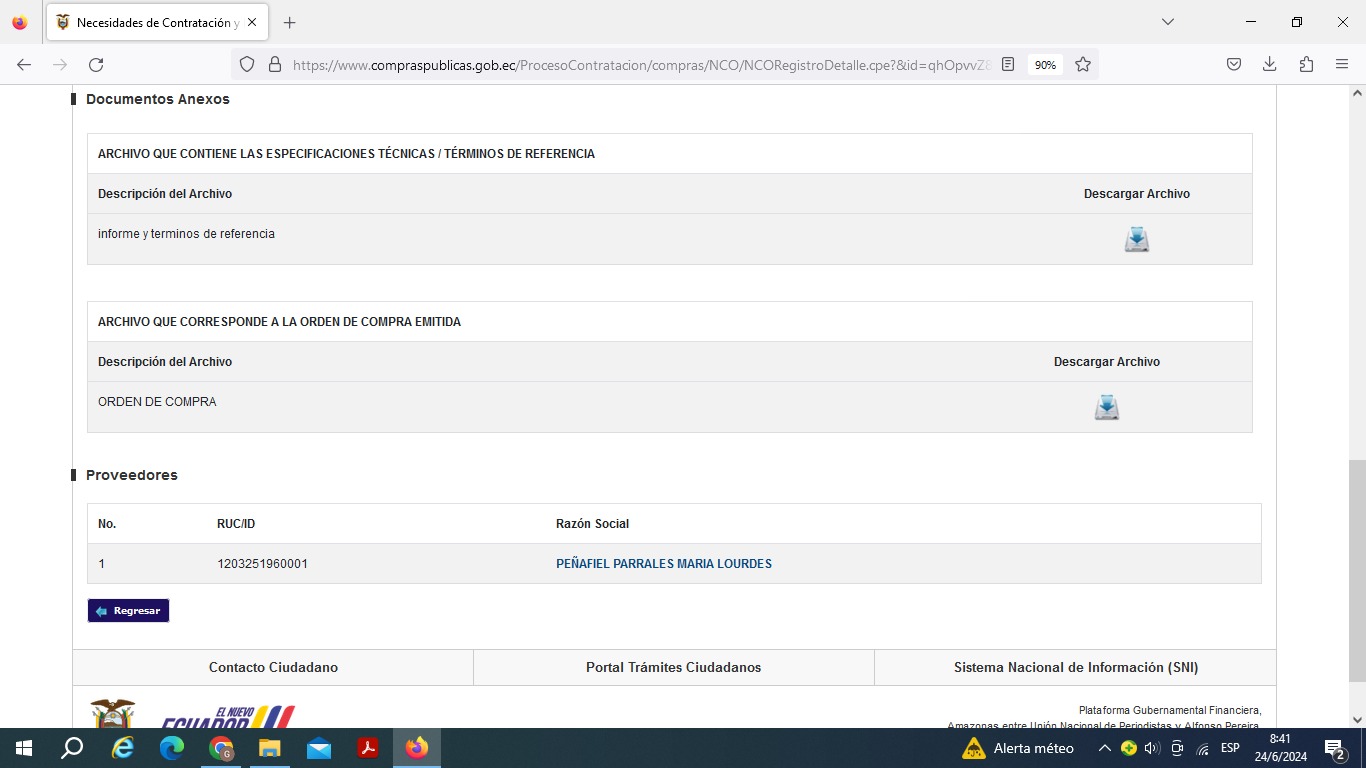Open Firefox extensions menu
This screenshot has height=768, width=1366.
1306,65
